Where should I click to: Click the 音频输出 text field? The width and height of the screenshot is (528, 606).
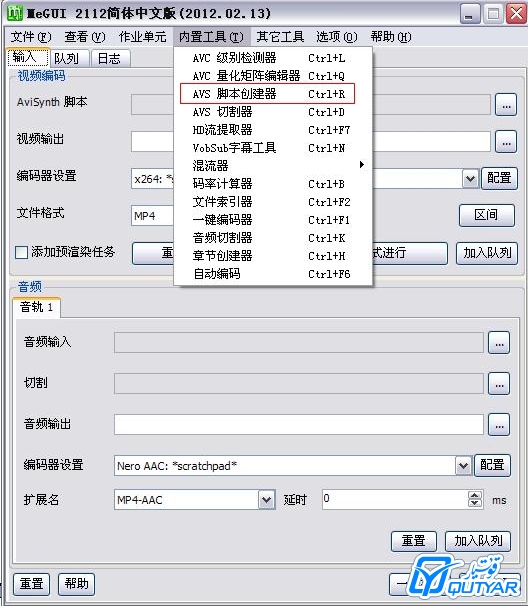click(x=299, y=425)
